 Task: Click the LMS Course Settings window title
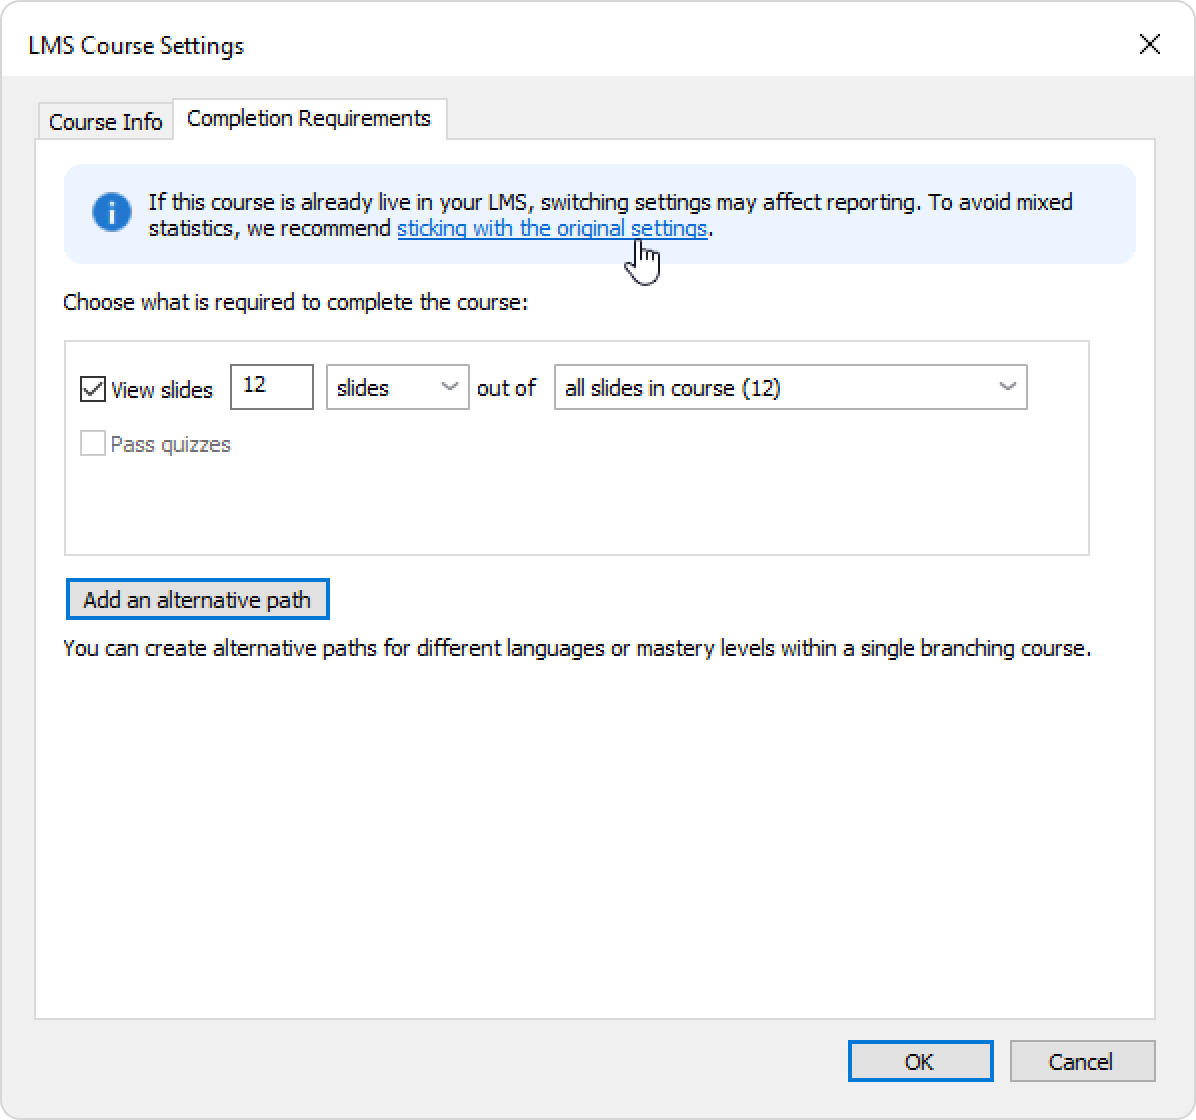tap(136, 46)
